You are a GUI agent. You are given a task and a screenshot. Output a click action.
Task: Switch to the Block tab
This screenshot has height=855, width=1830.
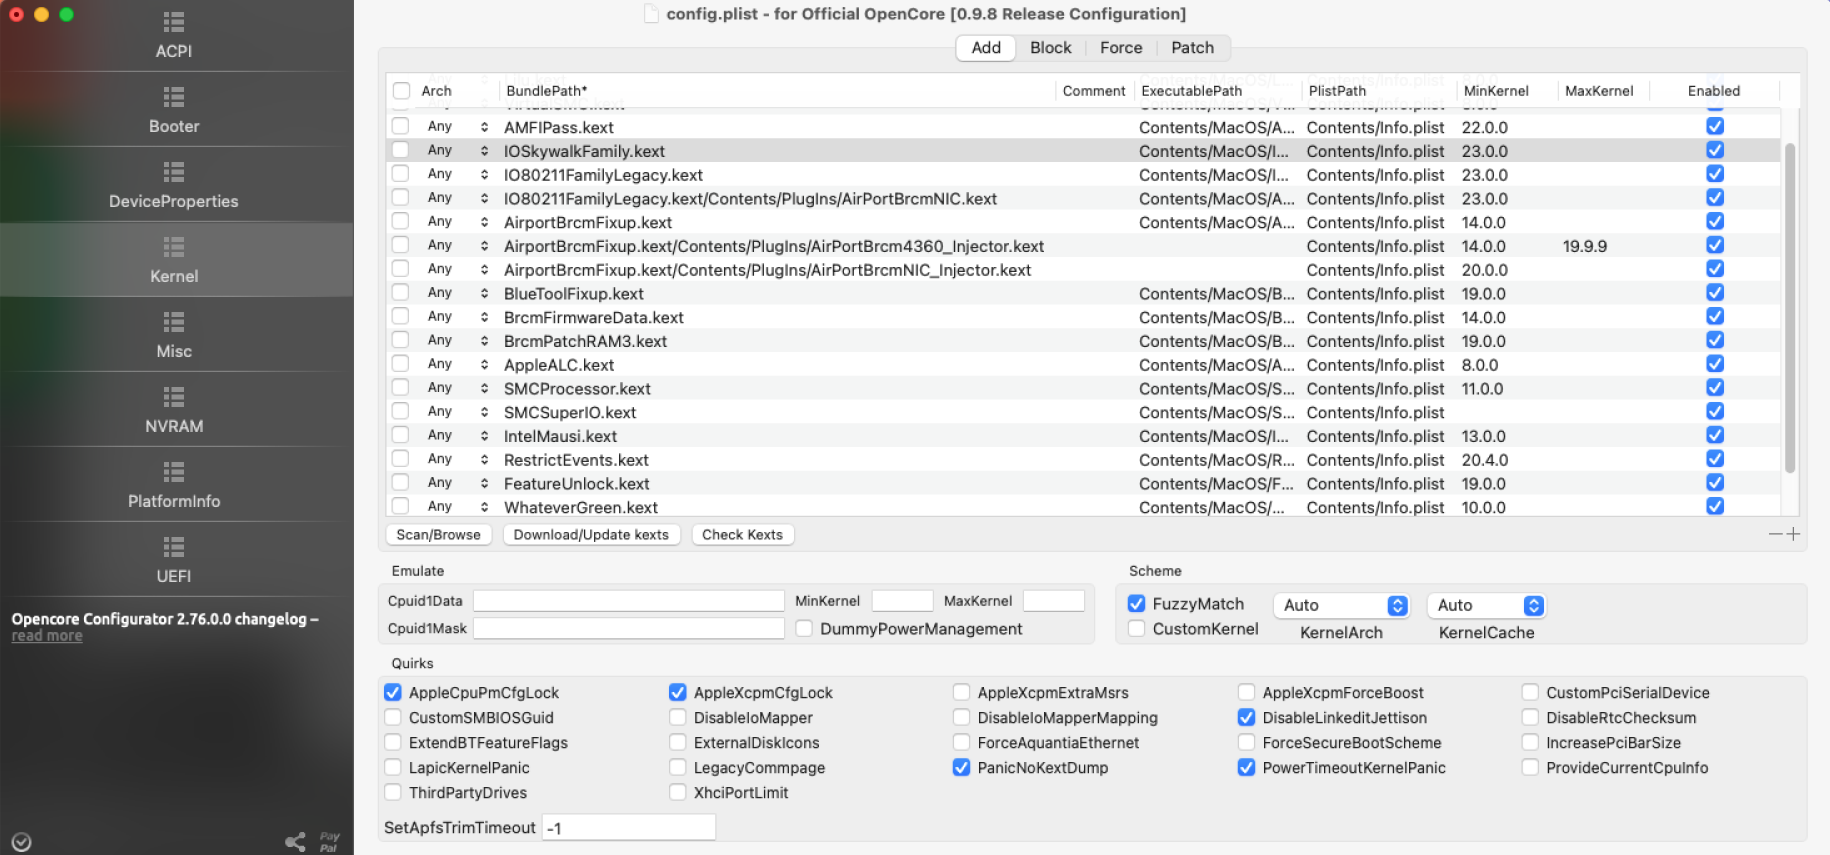pyautogui.click(x=1050, y=48)
